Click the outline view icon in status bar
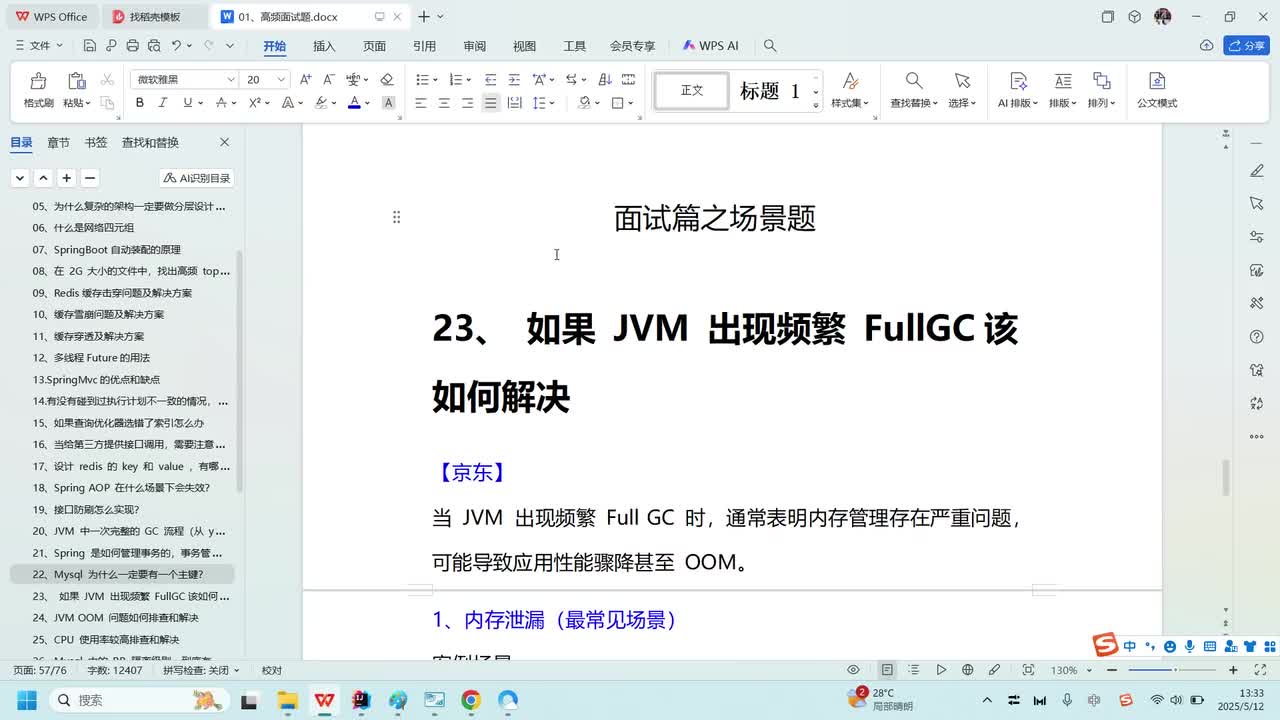 [x=914, y=670]
